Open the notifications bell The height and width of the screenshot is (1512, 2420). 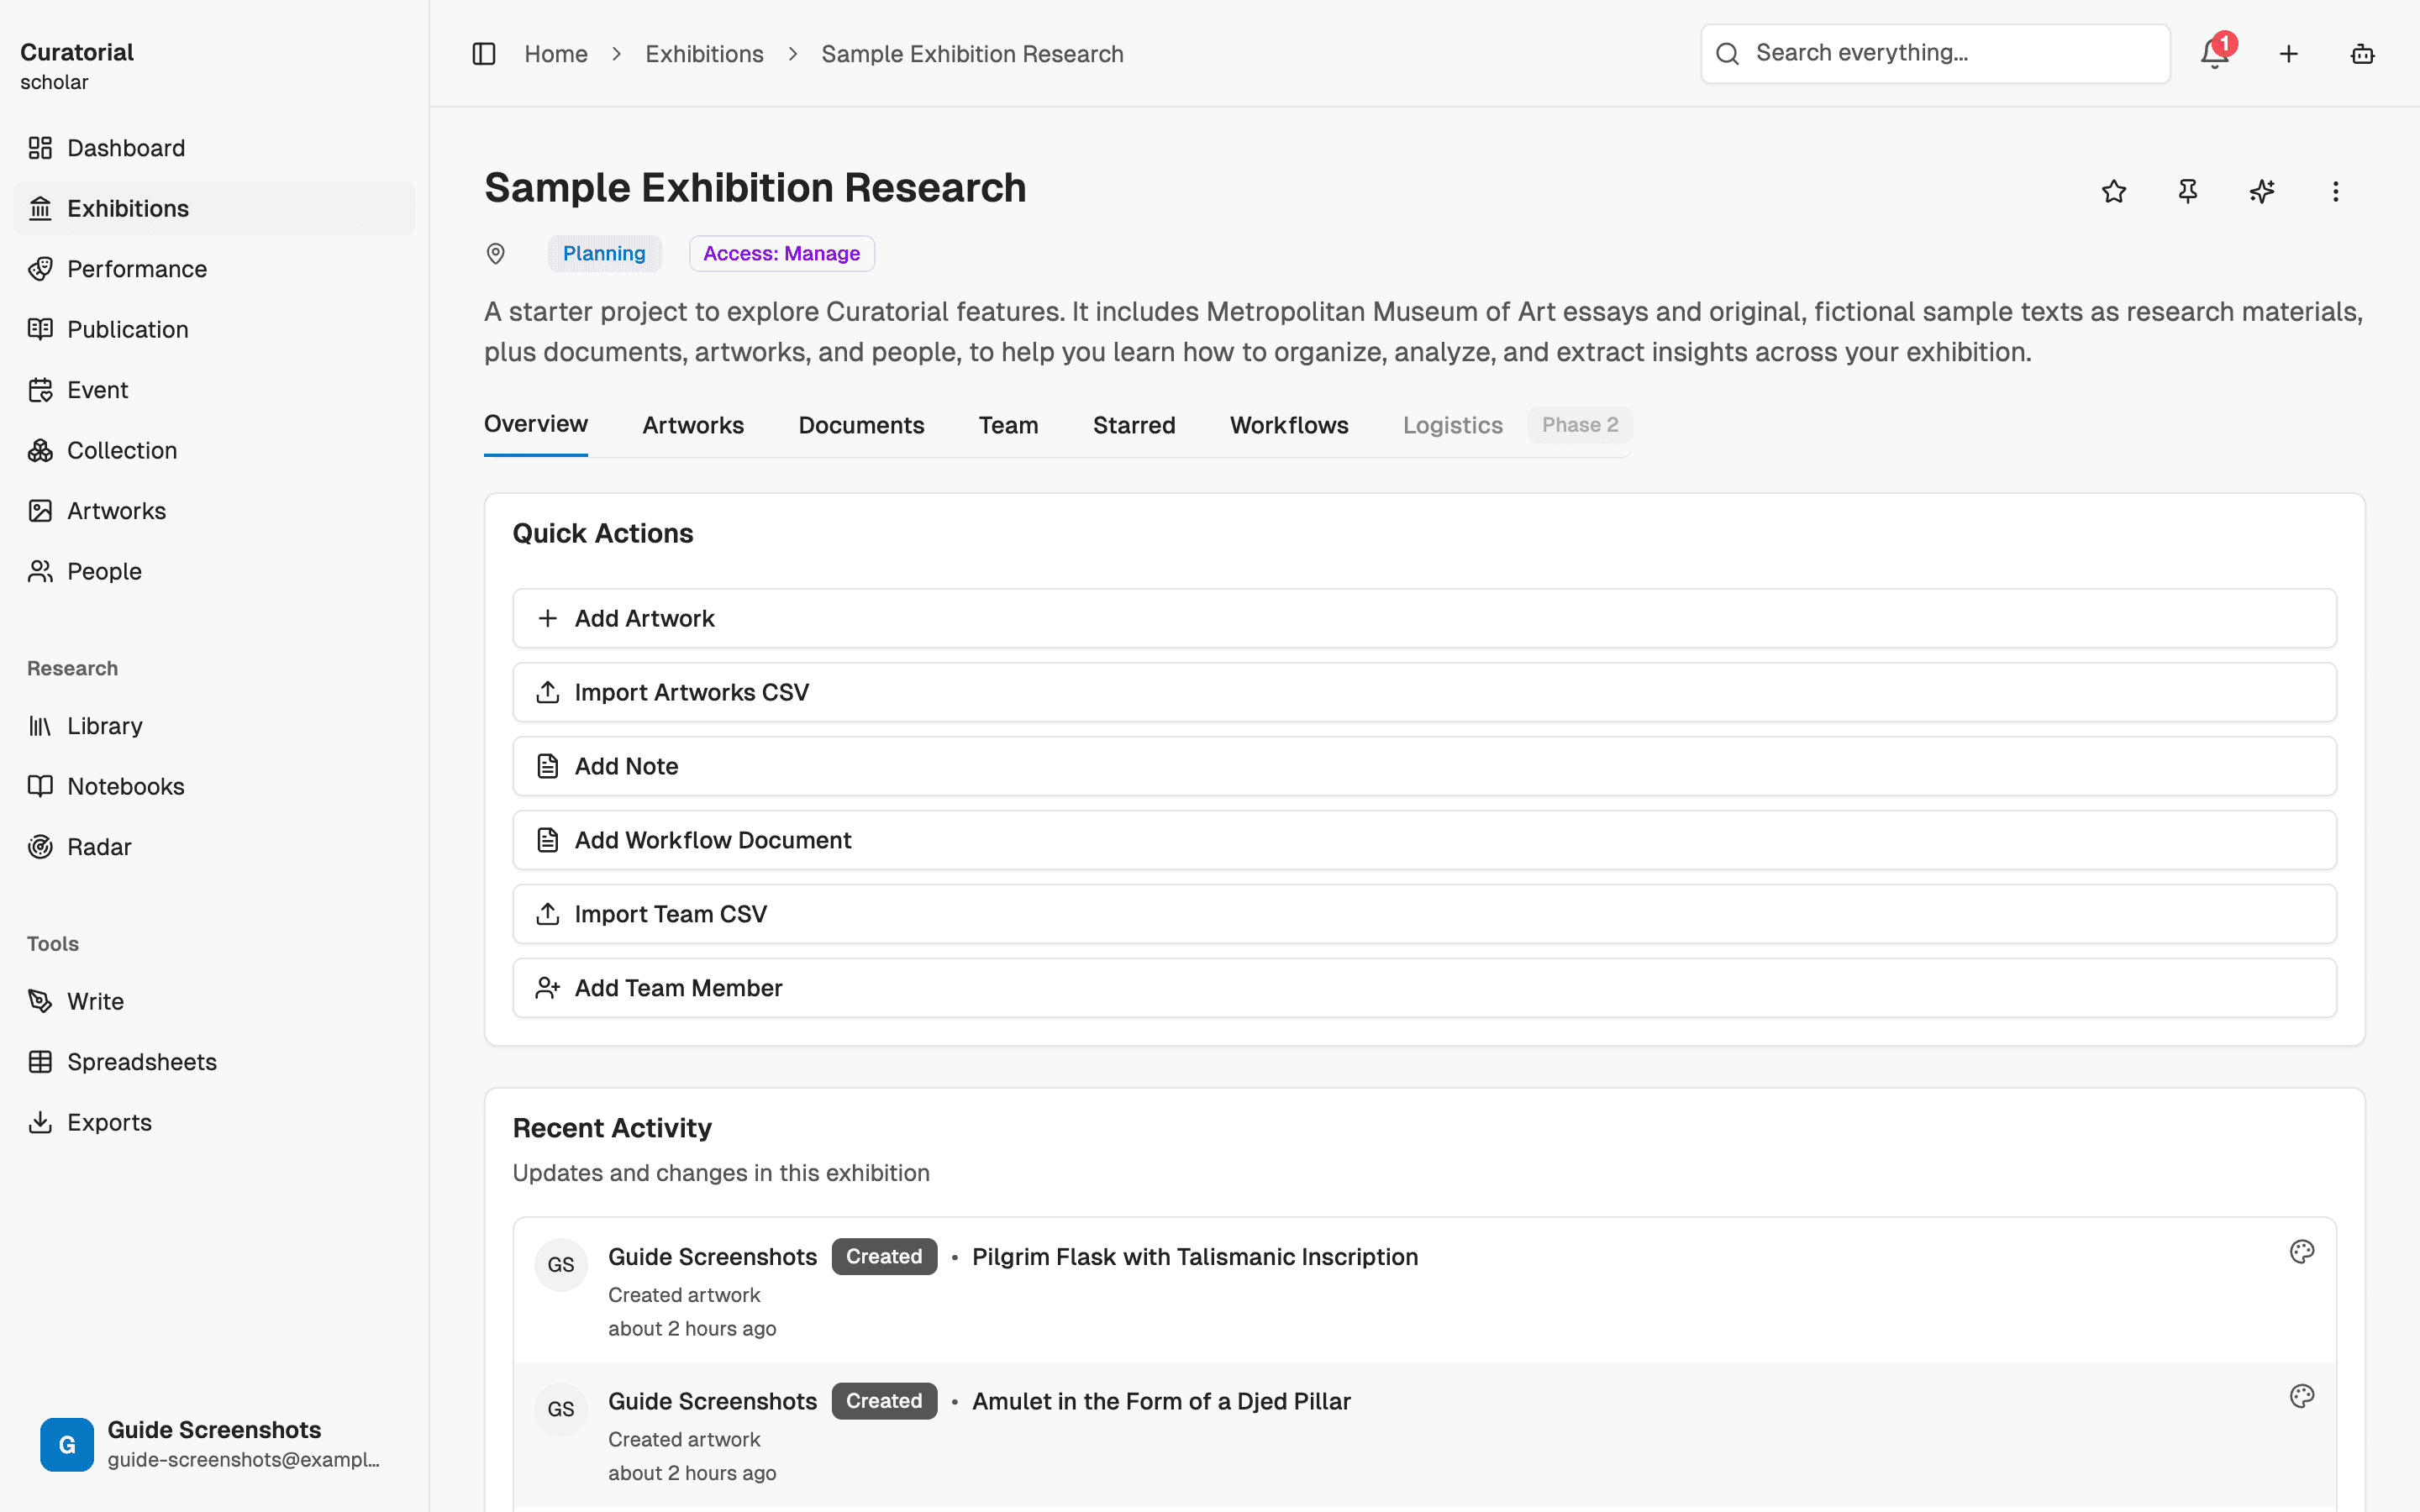(2215, 54)
